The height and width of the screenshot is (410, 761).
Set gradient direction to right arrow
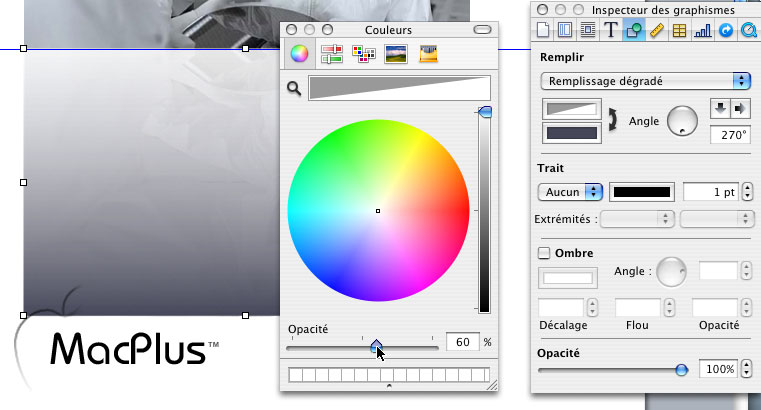pyautogui.click(x=740, y=108)
